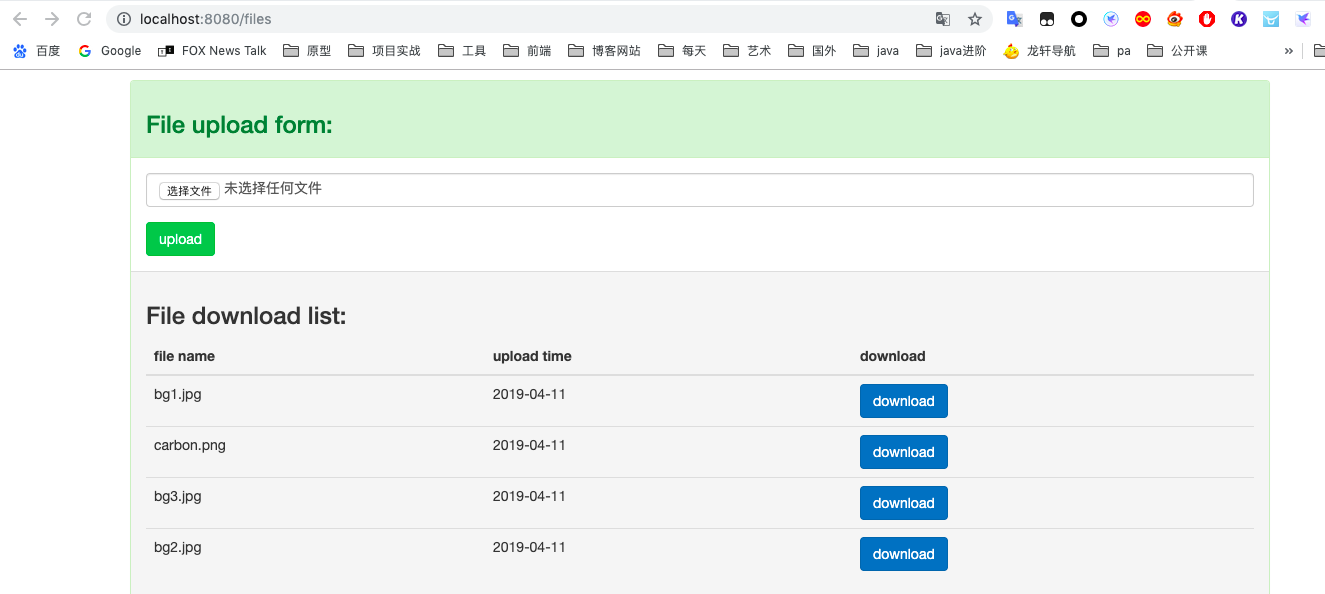Image resolution: width=1325 pixels, height=594 pixels.
Task: Select the bg2.jpg file name cell
Action: click(178, 547)
